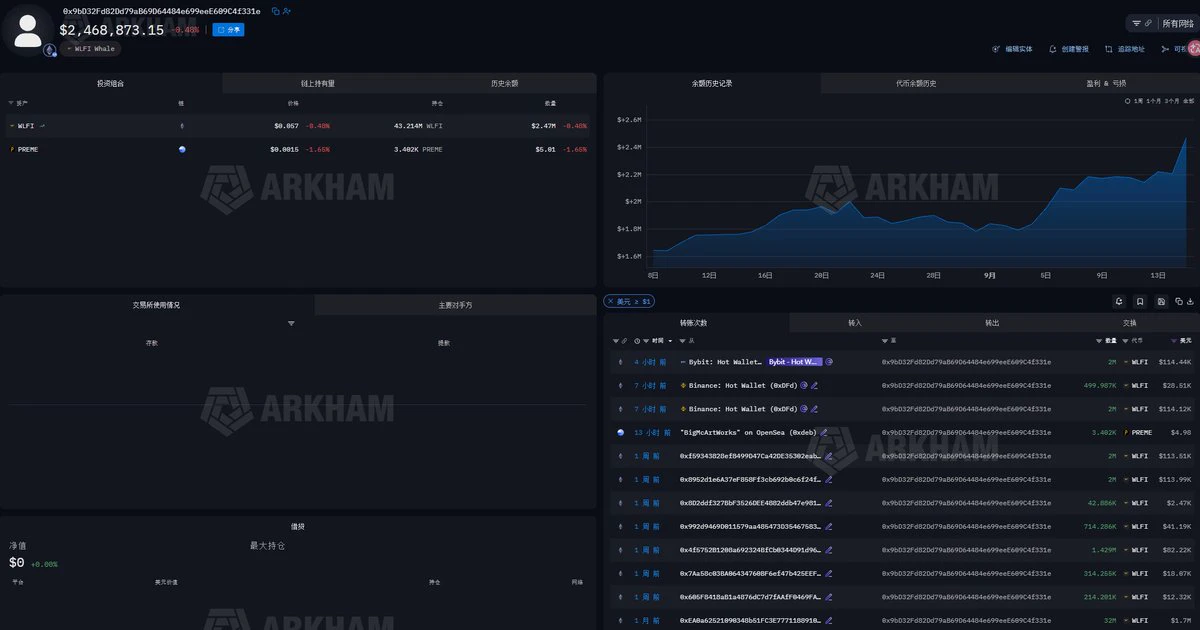
Task: Click the 13 小时 前 timestamp
Action: click(650, 432)
